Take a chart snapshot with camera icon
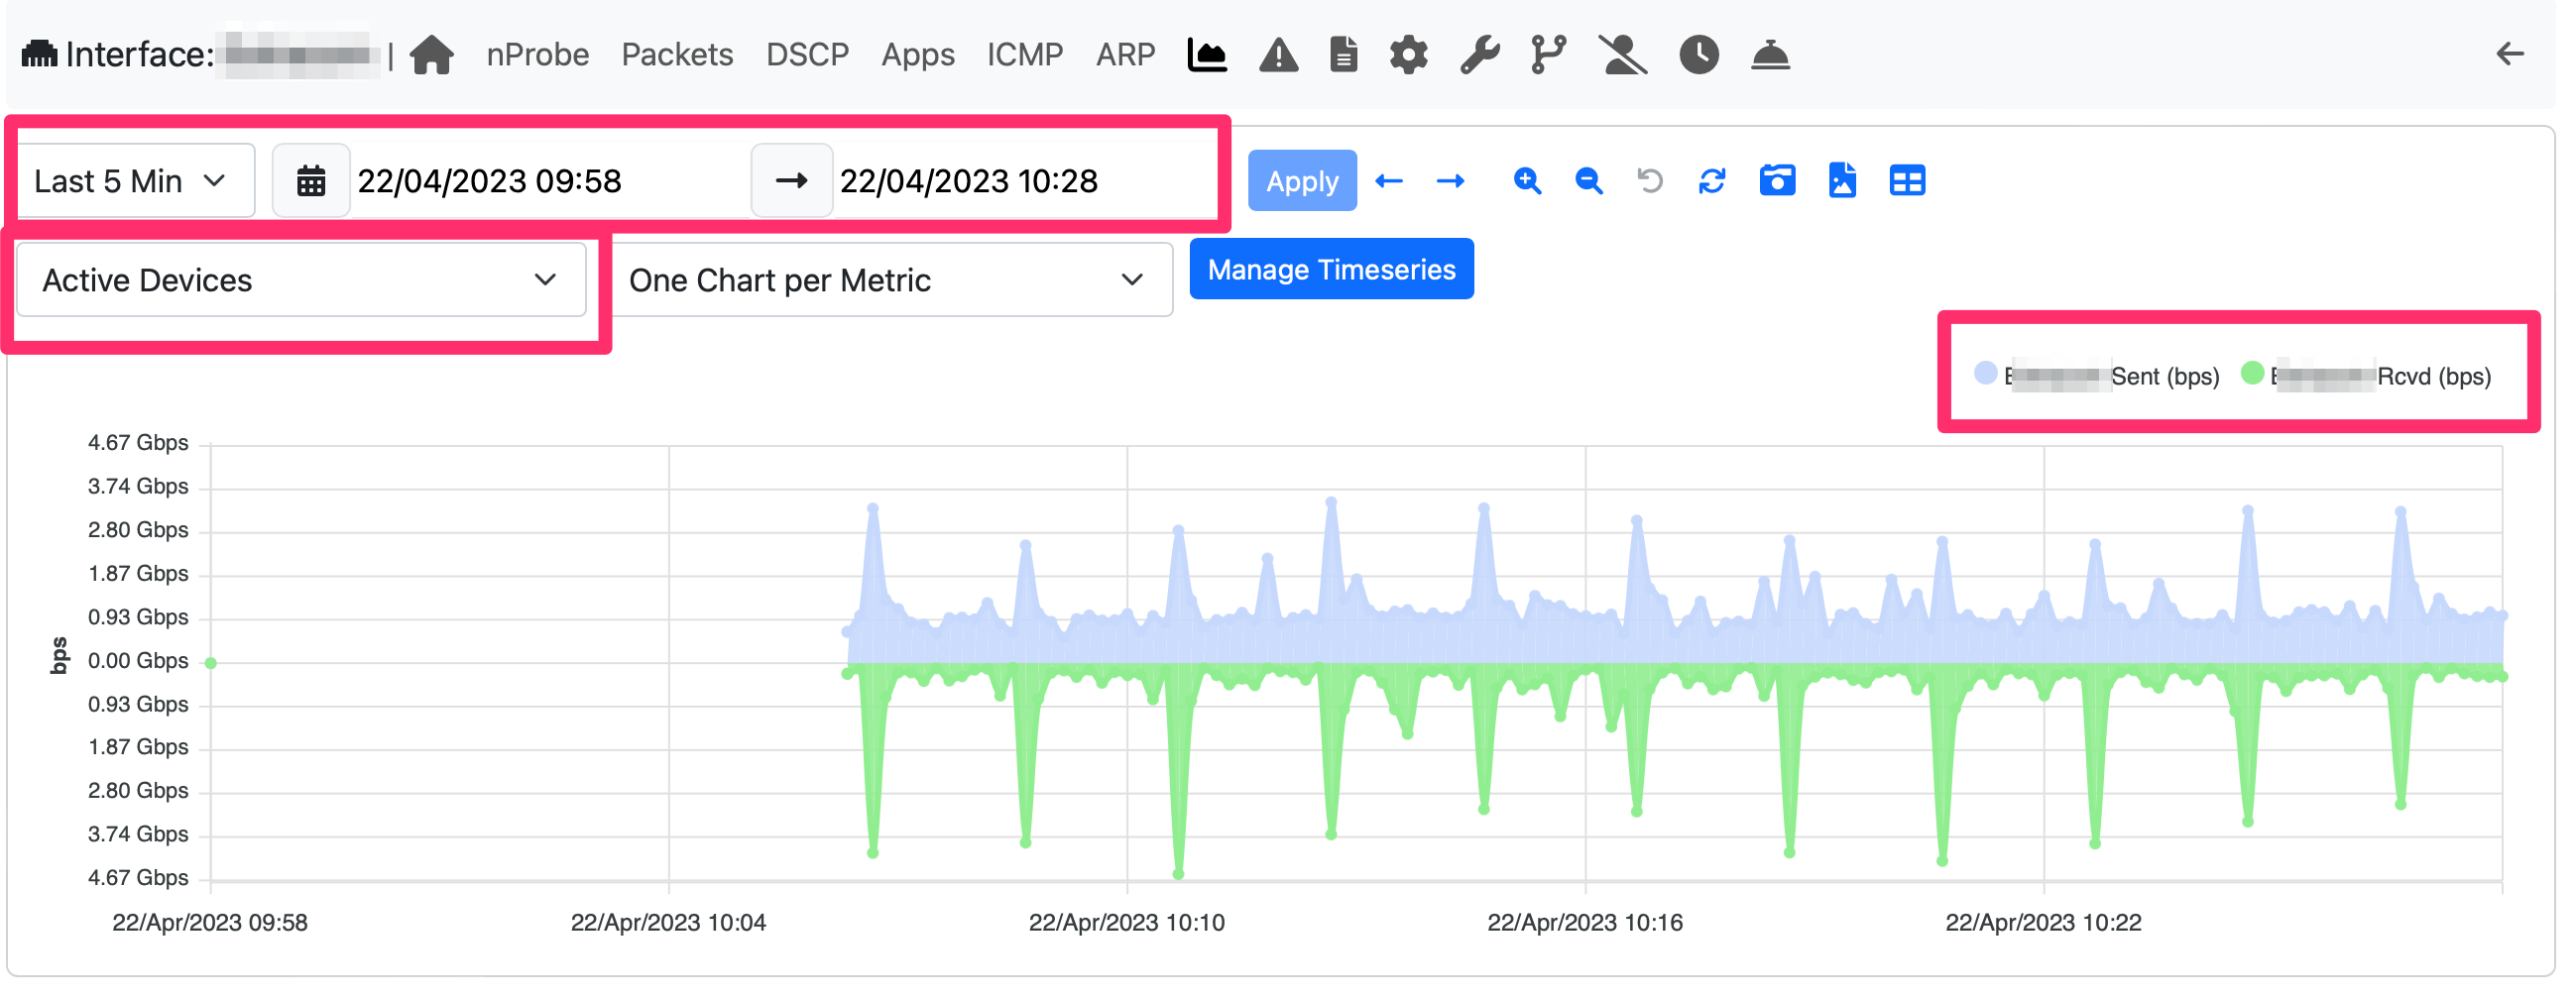This screenshot has width=2576, height=999. [1777, 181]
